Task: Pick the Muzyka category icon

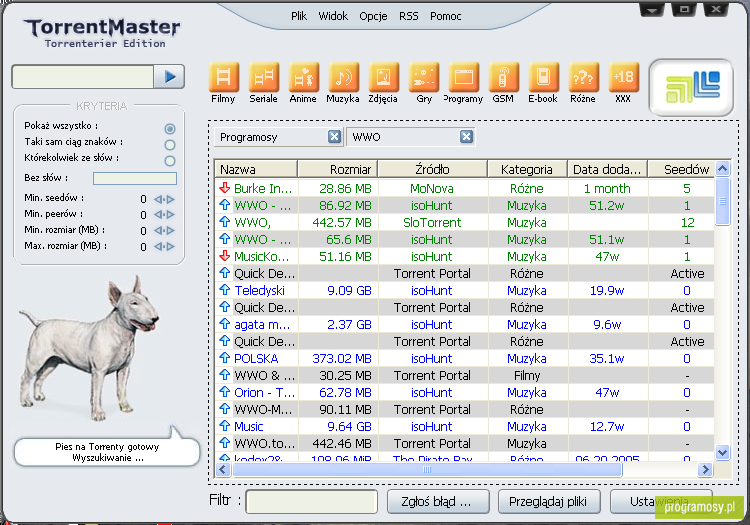Action: tap(343, 77)
